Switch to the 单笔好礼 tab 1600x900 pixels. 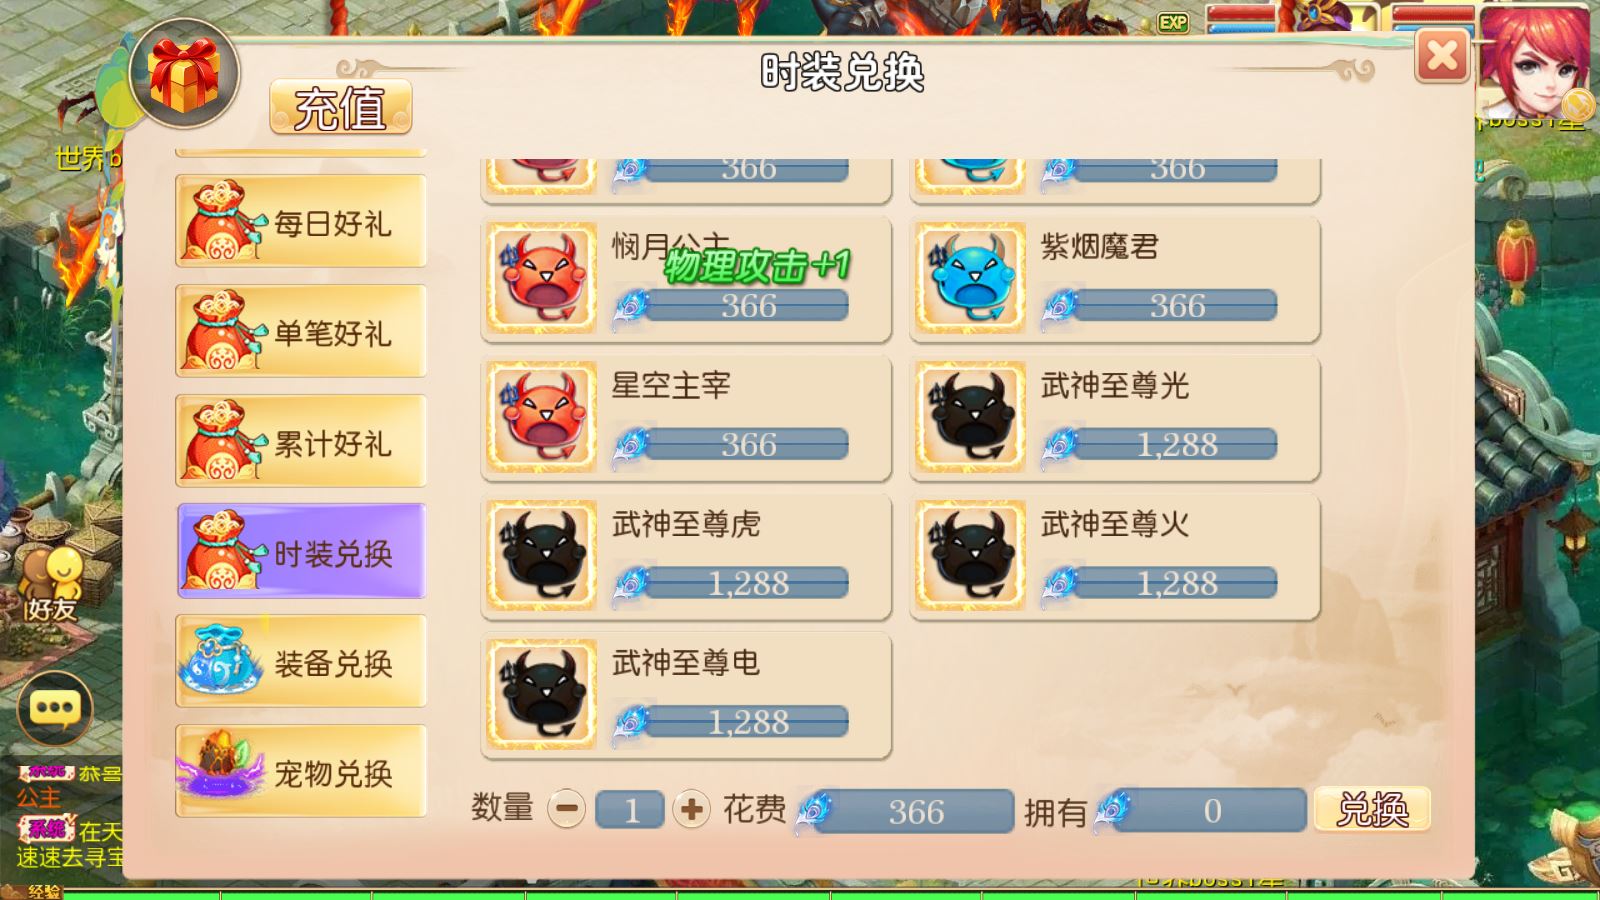pyautogui.click(x=301, y=331)
